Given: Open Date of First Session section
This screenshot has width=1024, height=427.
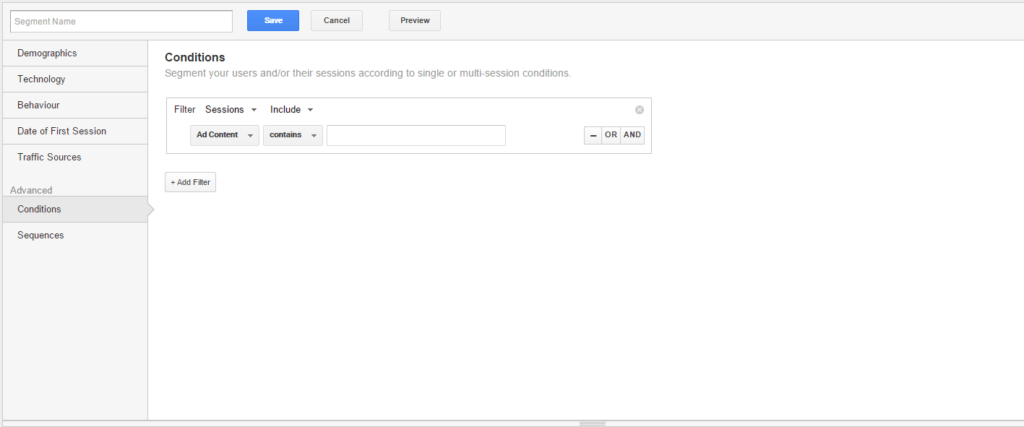Looking at the screenshot, I should click(62, 131).
